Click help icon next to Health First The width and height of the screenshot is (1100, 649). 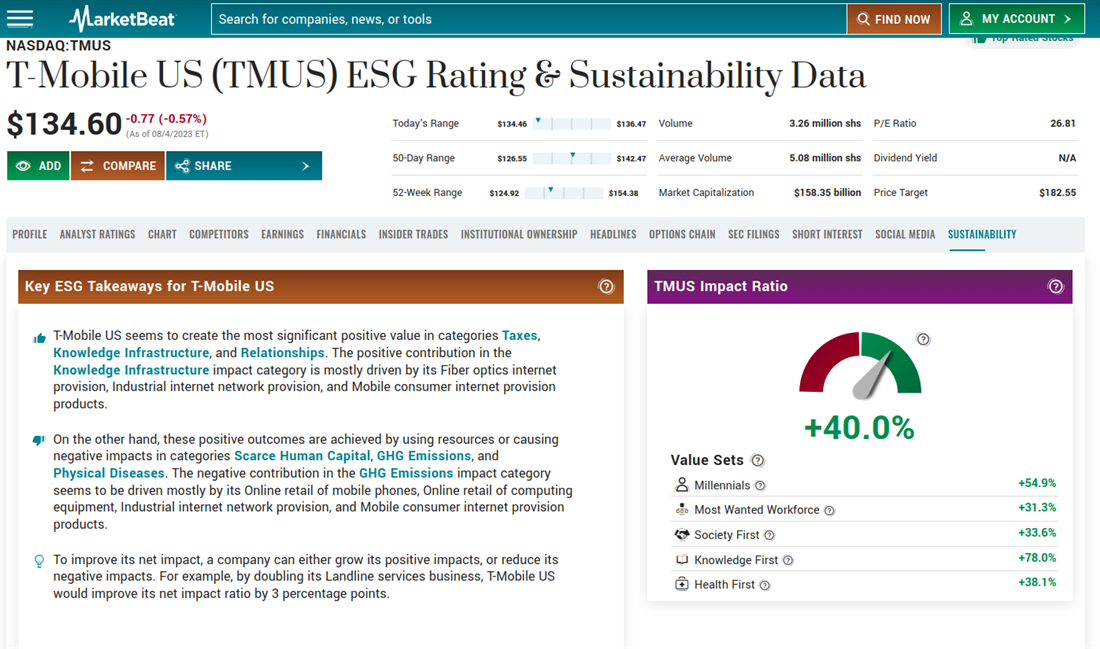click(x=765, y=585)
